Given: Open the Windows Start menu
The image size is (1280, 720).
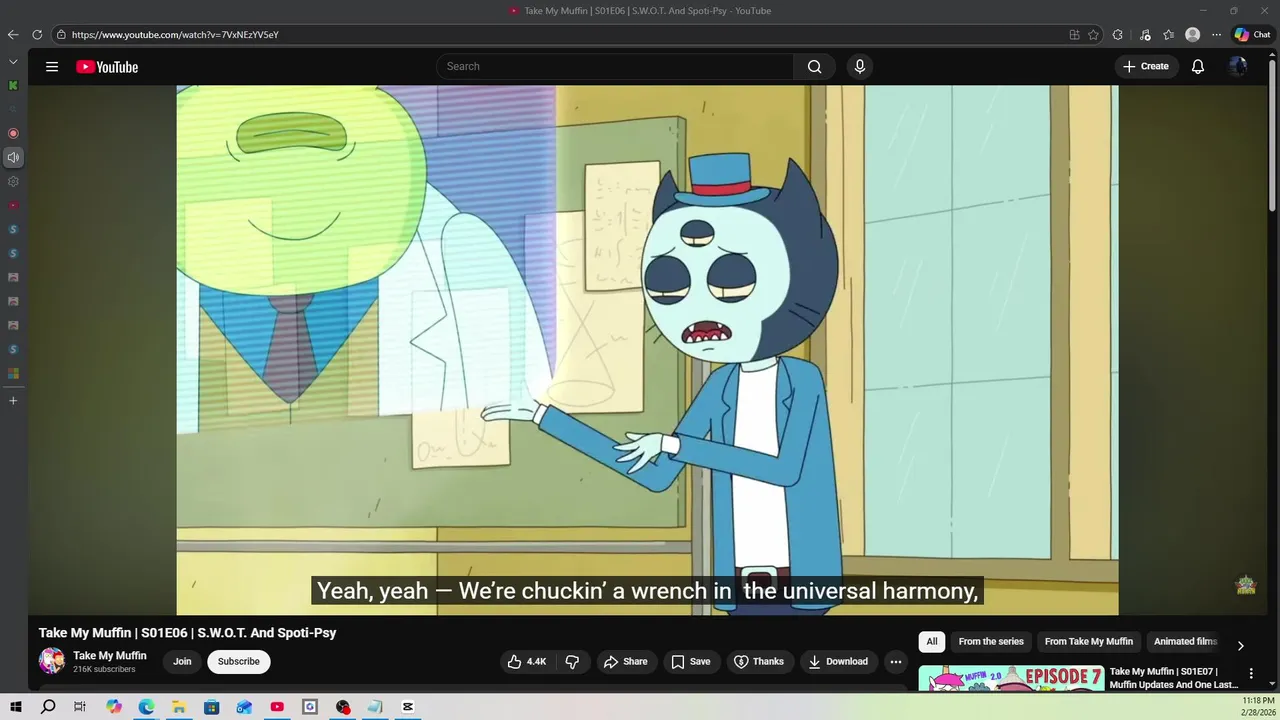Looking at the screenshot, I should coord(16,707).
